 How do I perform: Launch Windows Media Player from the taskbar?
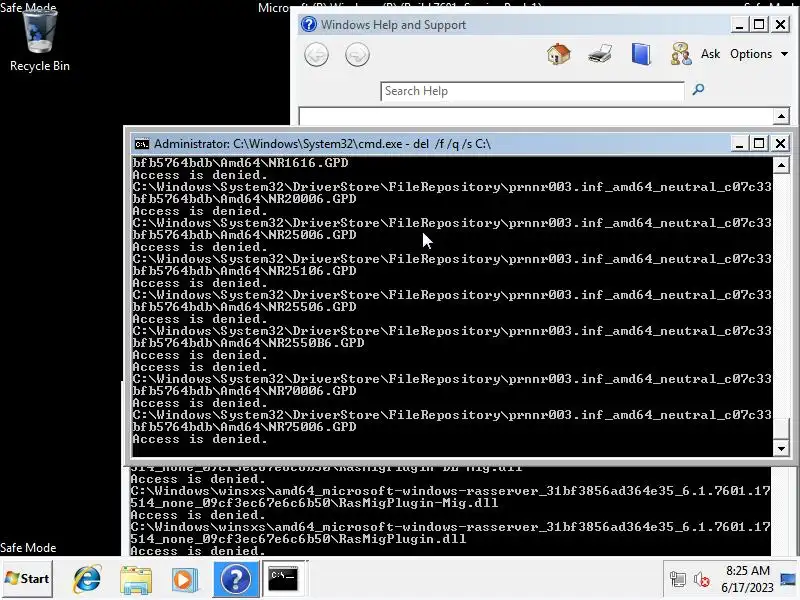[x=184, y=579]
